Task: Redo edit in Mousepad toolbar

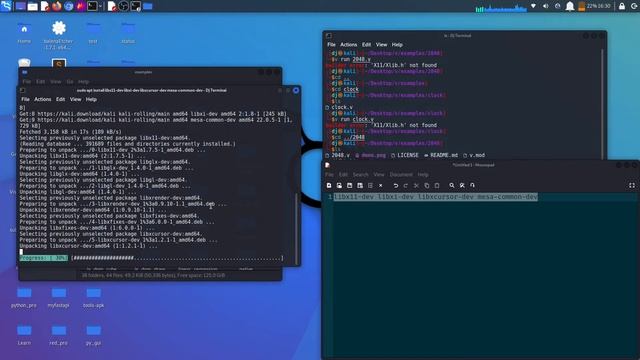Action: [x=406, y=185]
